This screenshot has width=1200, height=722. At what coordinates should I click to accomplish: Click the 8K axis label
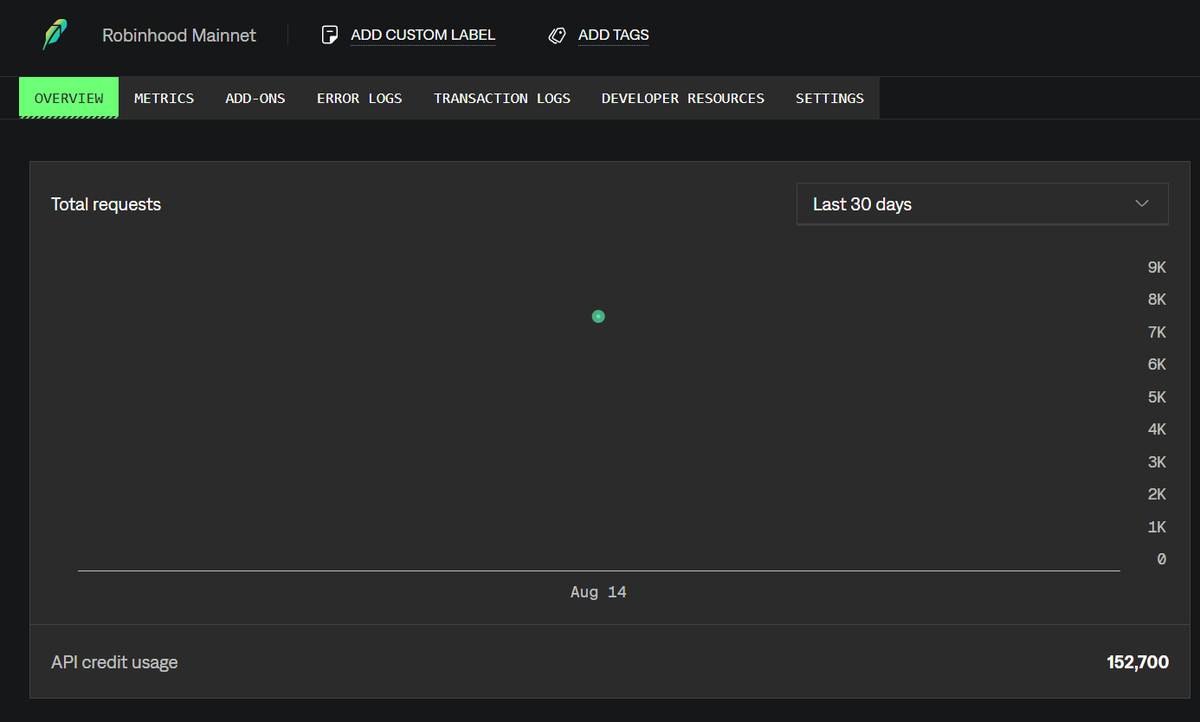[x=1157, y=300]
